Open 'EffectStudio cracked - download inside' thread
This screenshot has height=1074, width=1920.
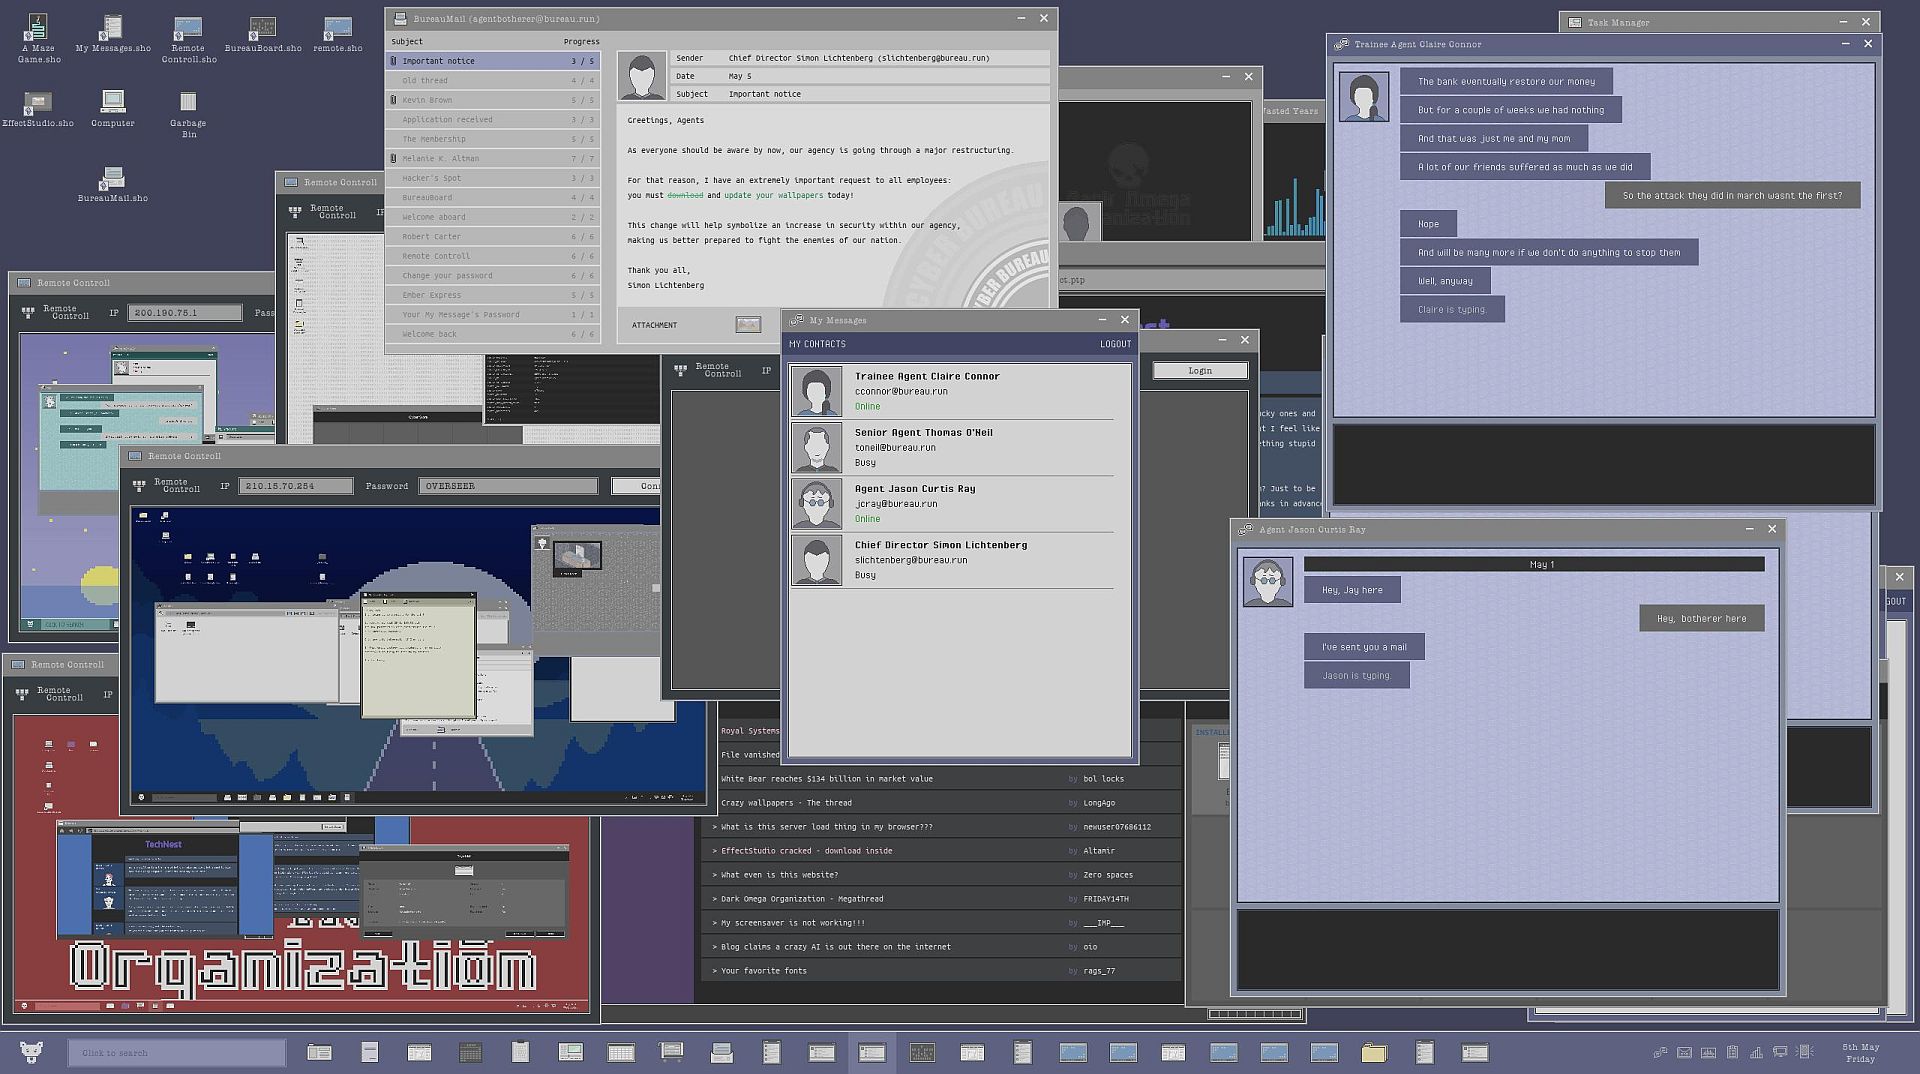click(x=940, y=850)
